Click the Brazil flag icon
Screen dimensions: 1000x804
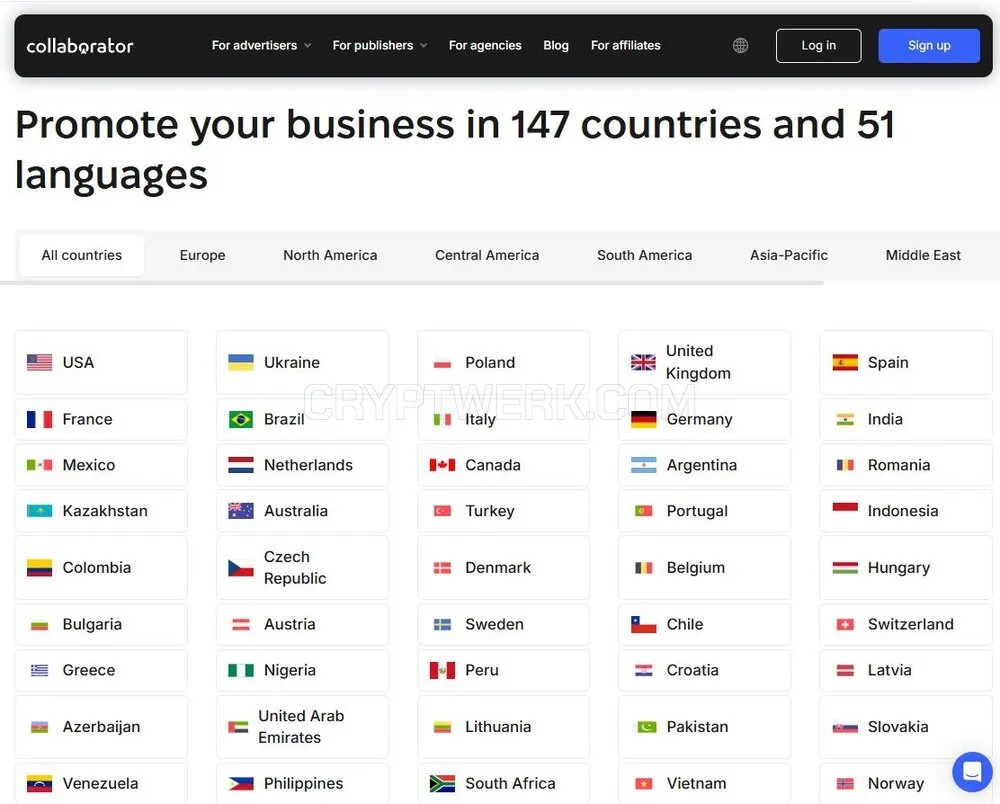click(241, 419)
